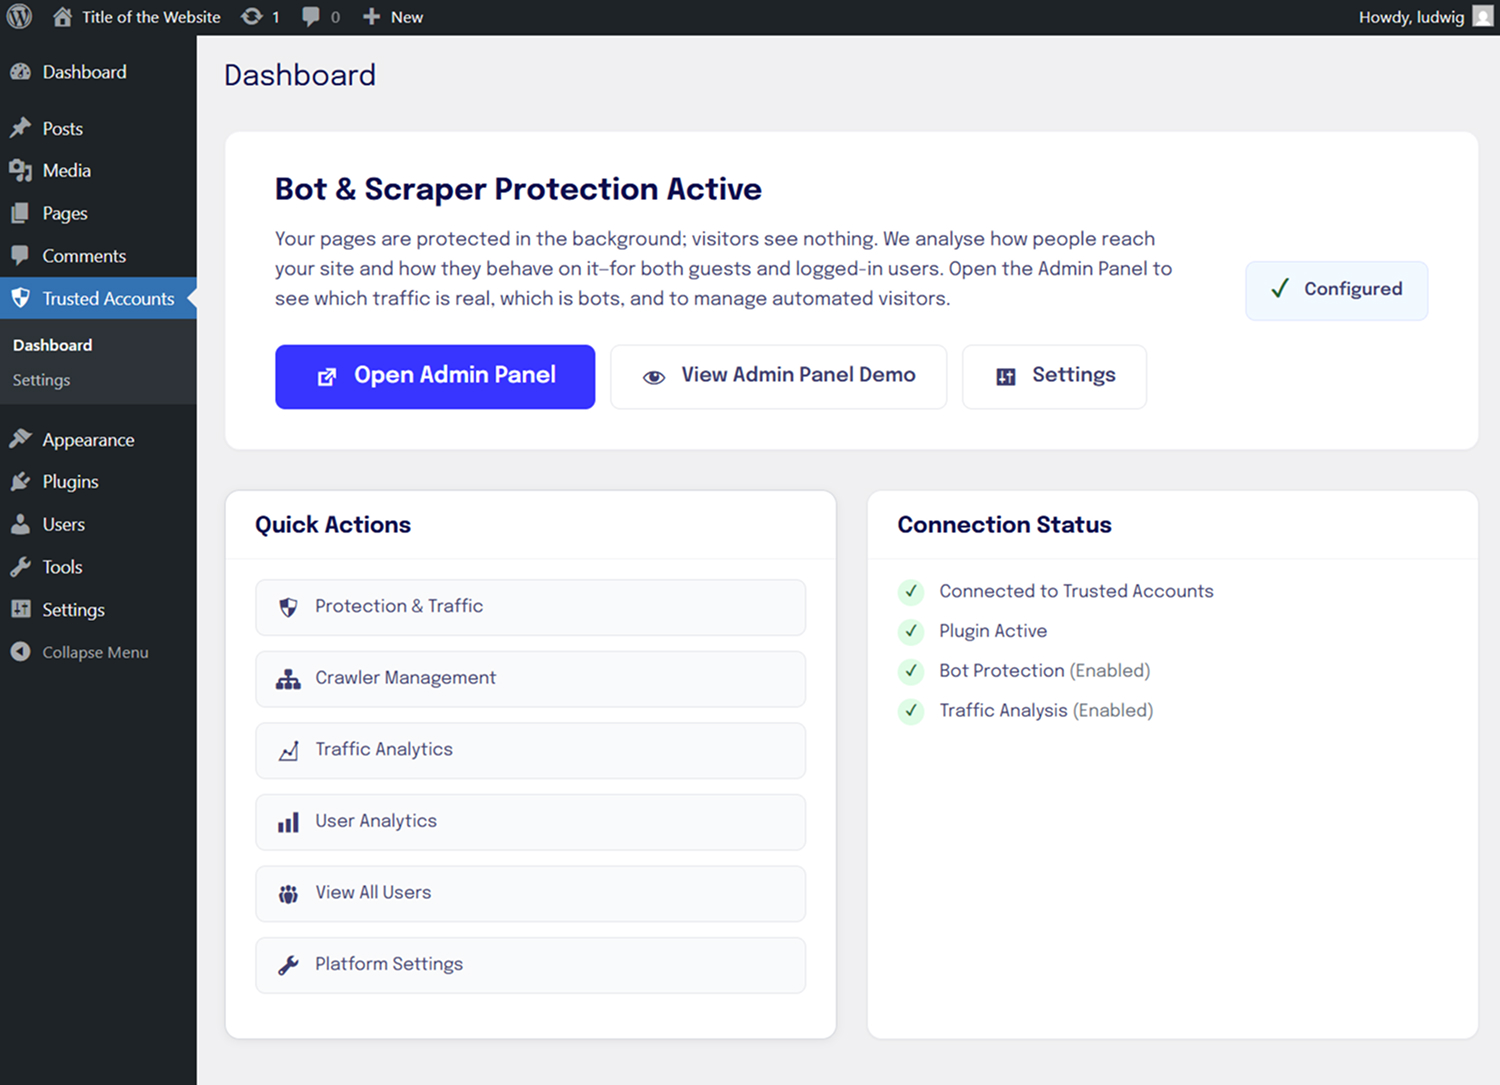Viewport: 1500px width, 1085px height.
Task: Click the Tools wrench icon in sidebar
Action: tap(20, 567)
